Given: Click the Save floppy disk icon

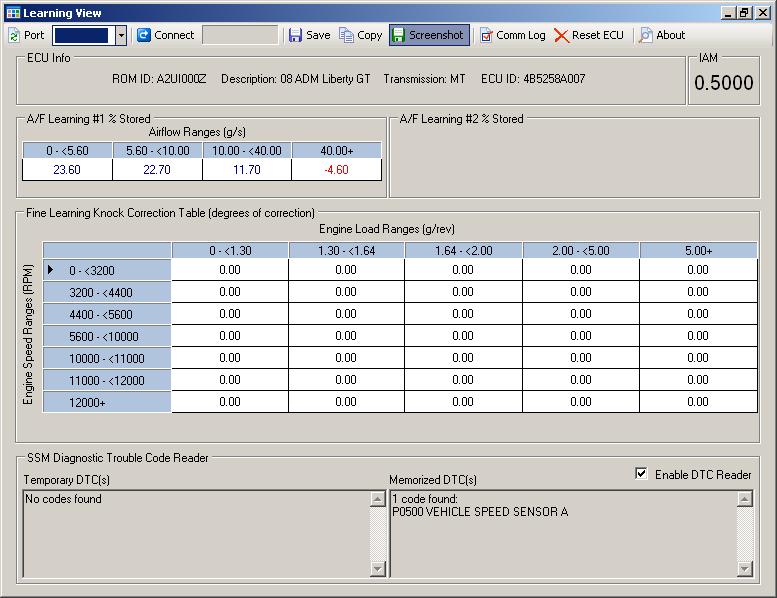Looking at the screenshot, I should (x=295, y=35).
